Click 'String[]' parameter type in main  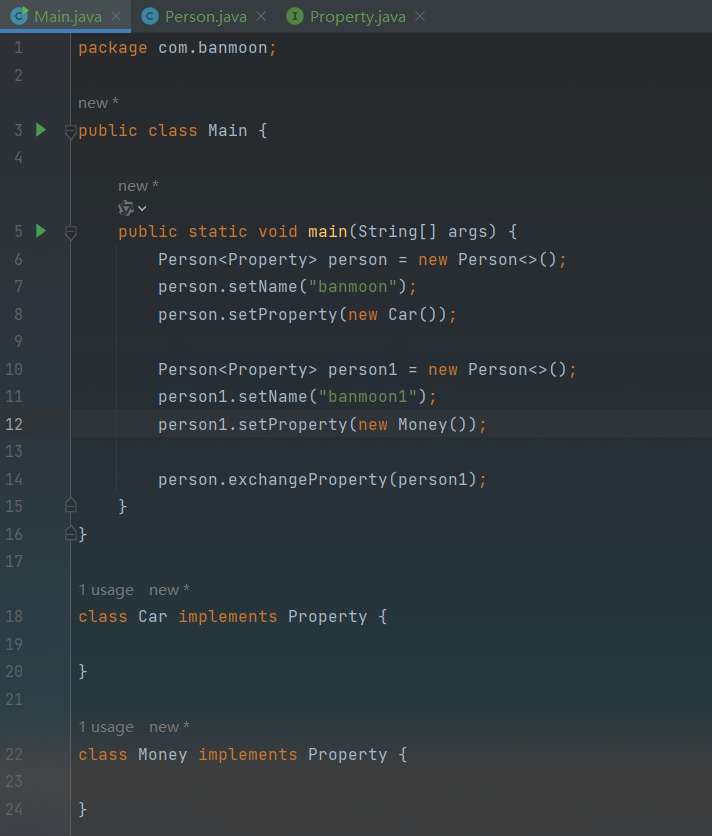(x=397, y=231)
